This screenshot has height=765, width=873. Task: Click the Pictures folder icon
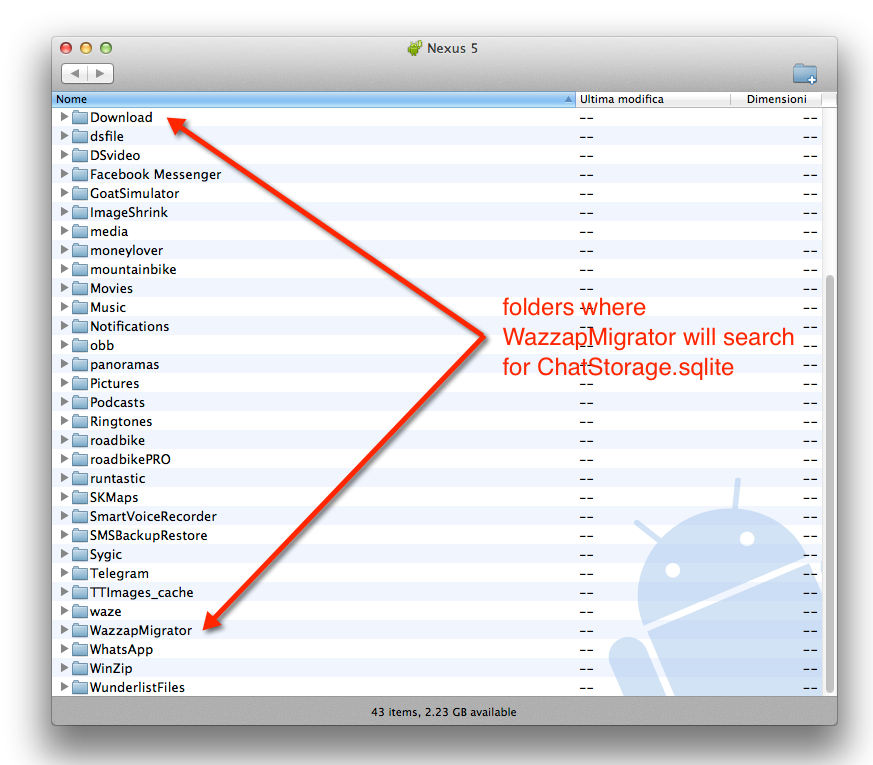(80, 383)
